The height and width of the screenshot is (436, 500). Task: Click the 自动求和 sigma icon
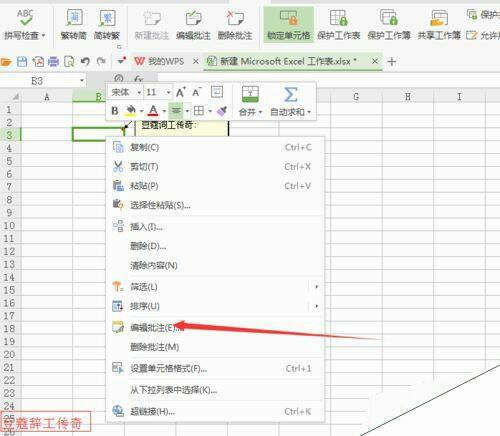pyautogui.click(x=290, y=94)
